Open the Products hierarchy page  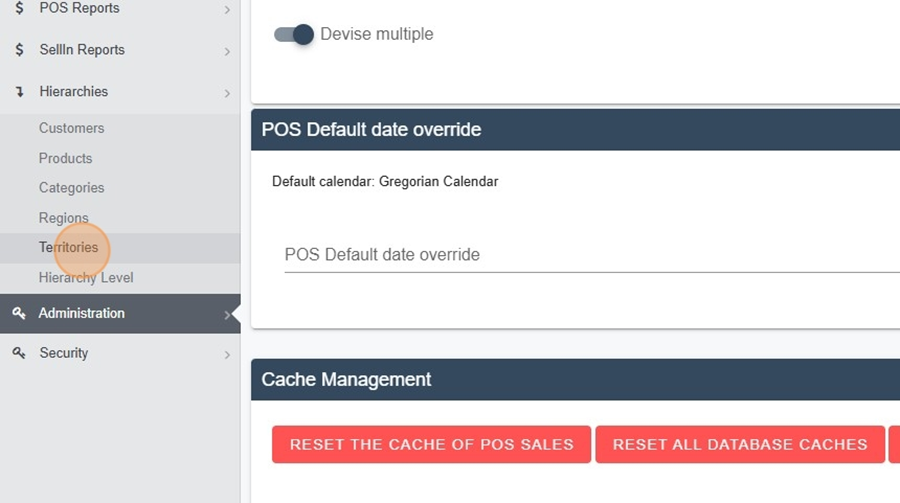click(x=65, y=158)
